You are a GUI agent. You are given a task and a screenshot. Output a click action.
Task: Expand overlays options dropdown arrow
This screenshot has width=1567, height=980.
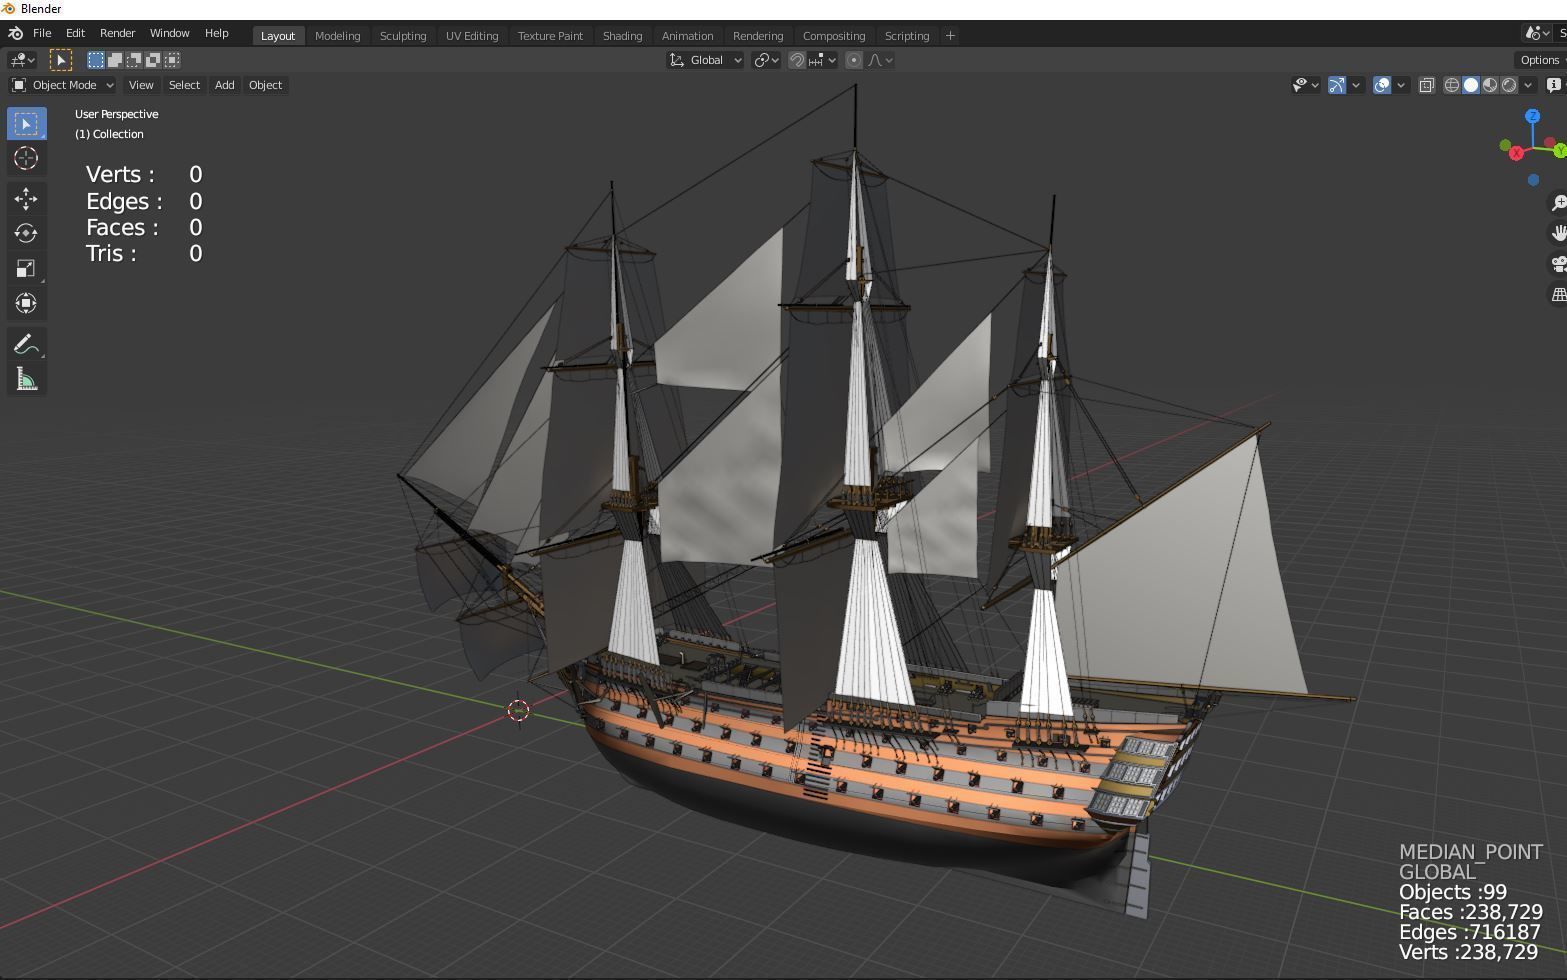[1401, 85]
